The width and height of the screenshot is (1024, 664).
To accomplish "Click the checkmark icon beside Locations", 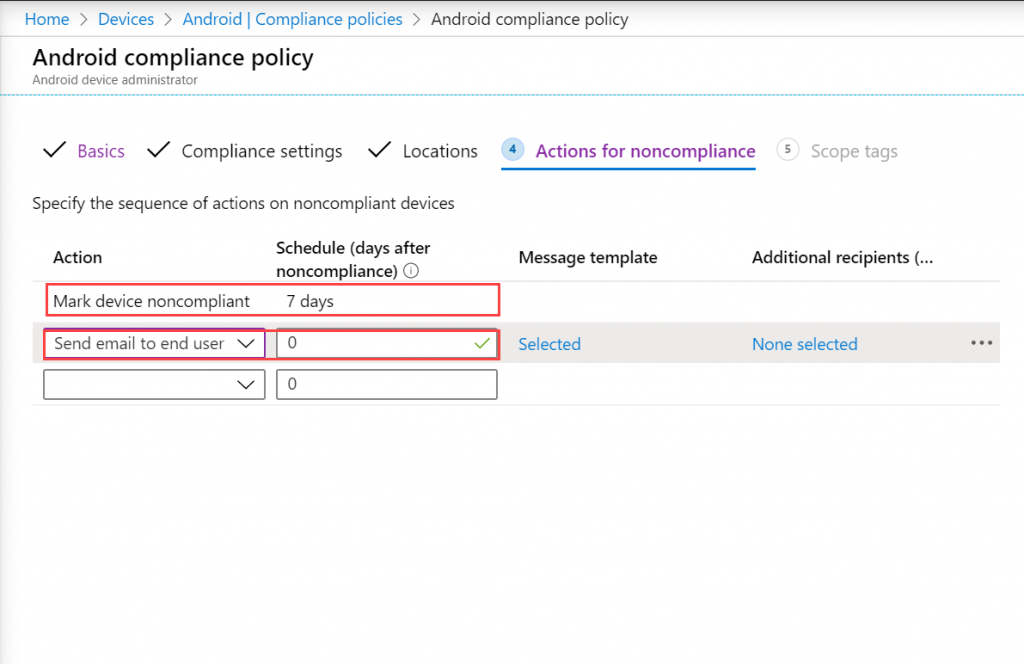I will pyautogui.click(x=380, y=150).
